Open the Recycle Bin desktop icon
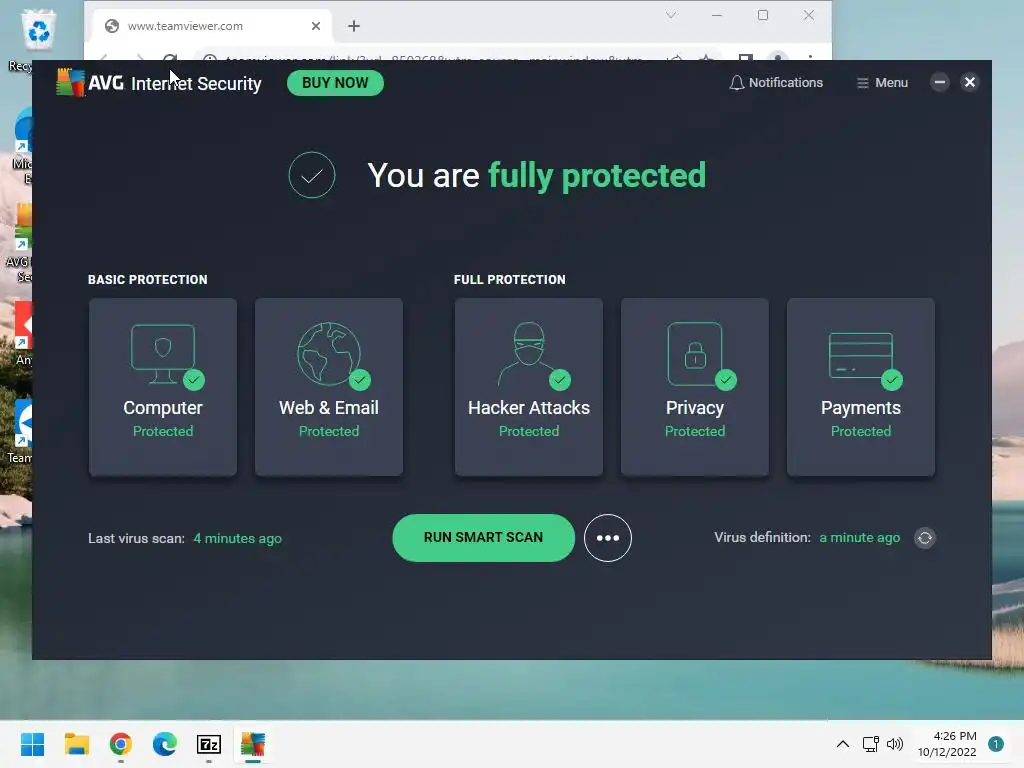The image size is (1024, 768). coord(38,39)
